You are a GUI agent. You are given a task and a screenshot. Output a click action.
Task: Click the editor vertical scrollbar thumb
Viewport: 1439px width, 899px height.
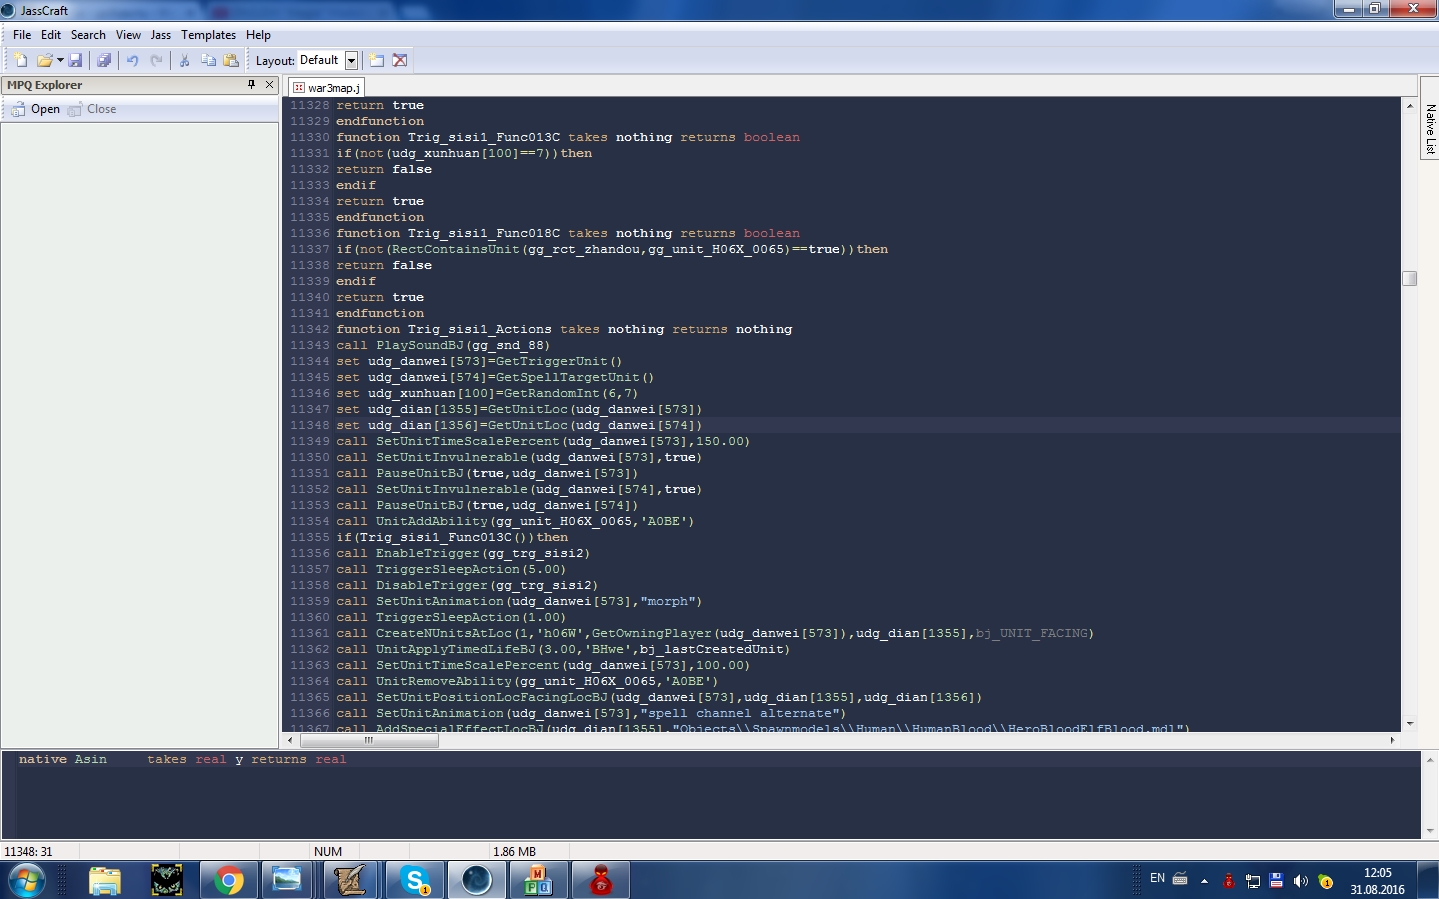click(1410, 278)
